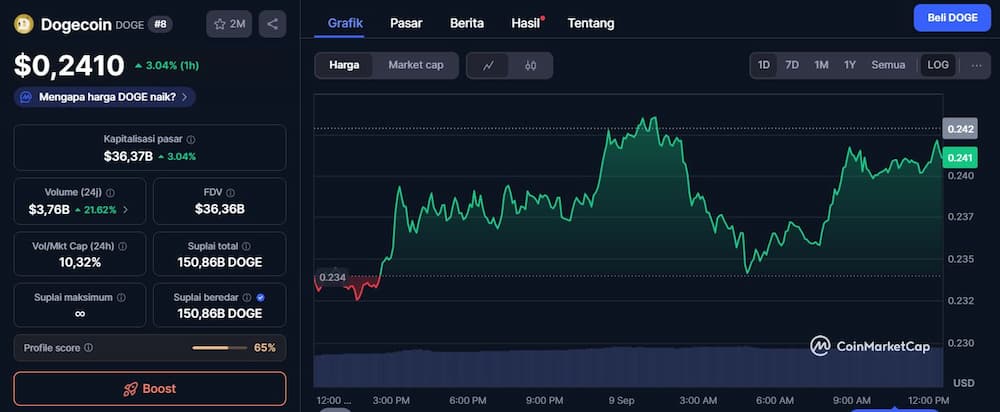Click the $36,36B FDV value
This screenshot has width=1000, height=412.
[x=219, y=209]
